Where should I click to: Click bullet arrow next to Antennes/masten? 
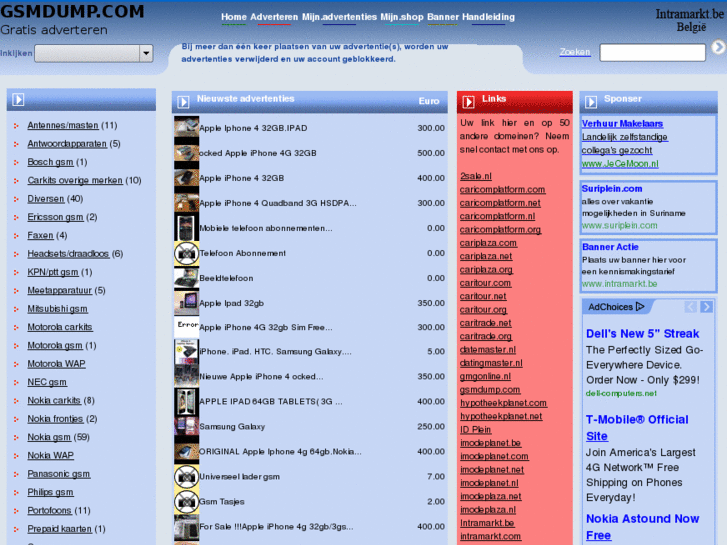point(16,126)
